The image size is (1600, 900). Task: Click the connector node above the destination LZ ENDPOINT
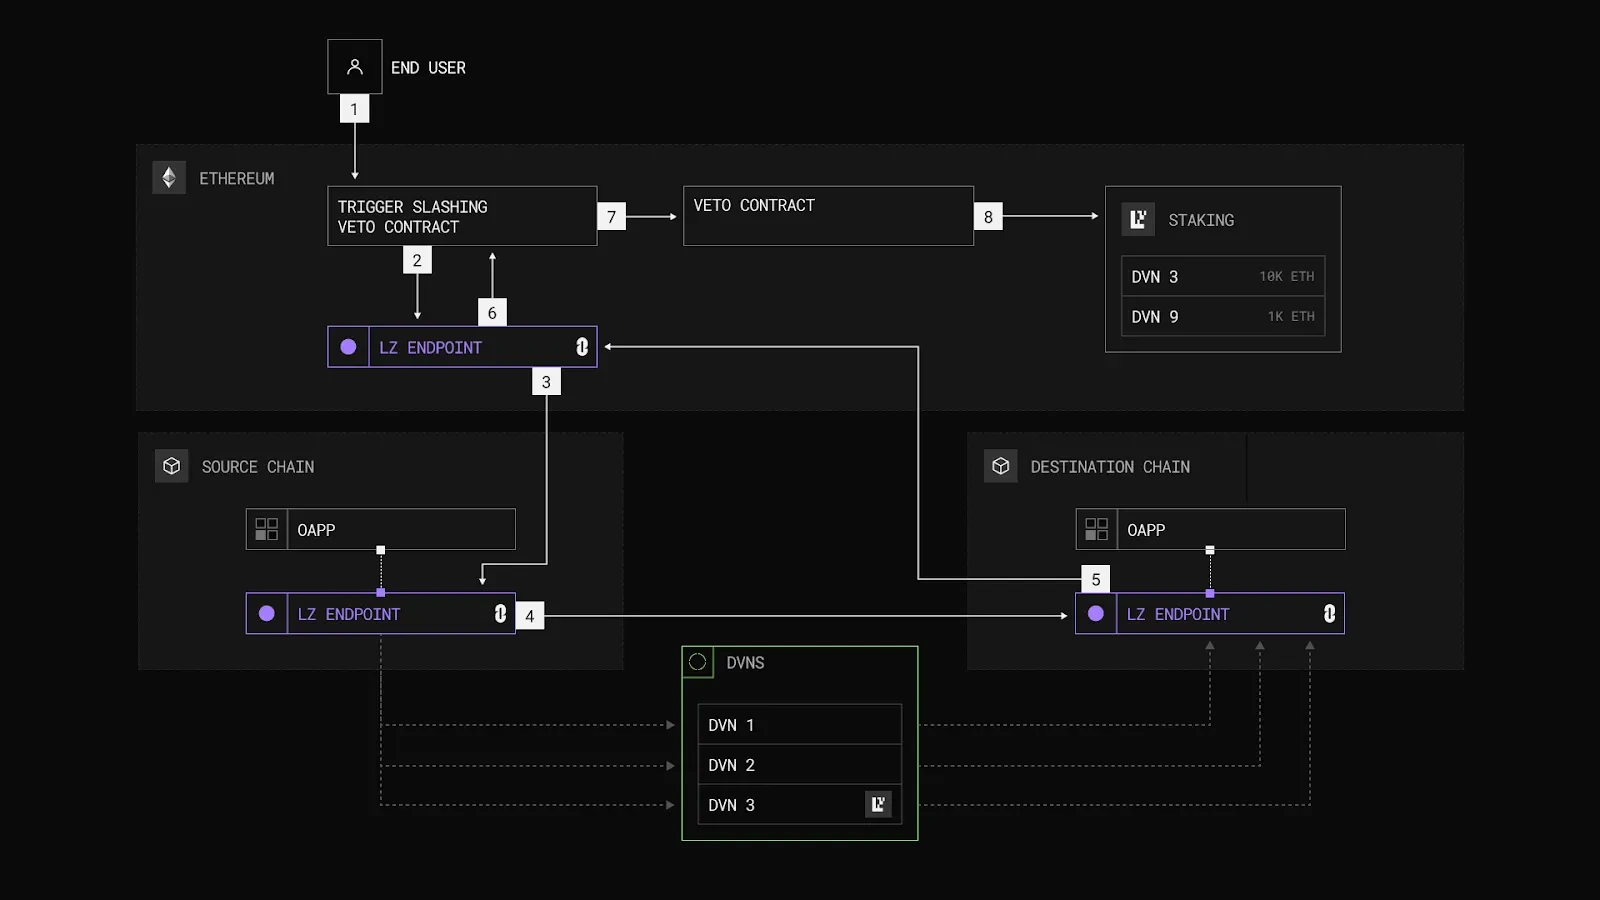coord(1210,548)
